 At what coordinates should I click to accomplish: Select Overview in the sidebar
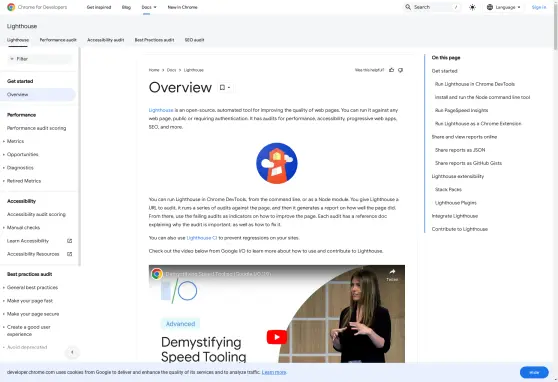38,95
